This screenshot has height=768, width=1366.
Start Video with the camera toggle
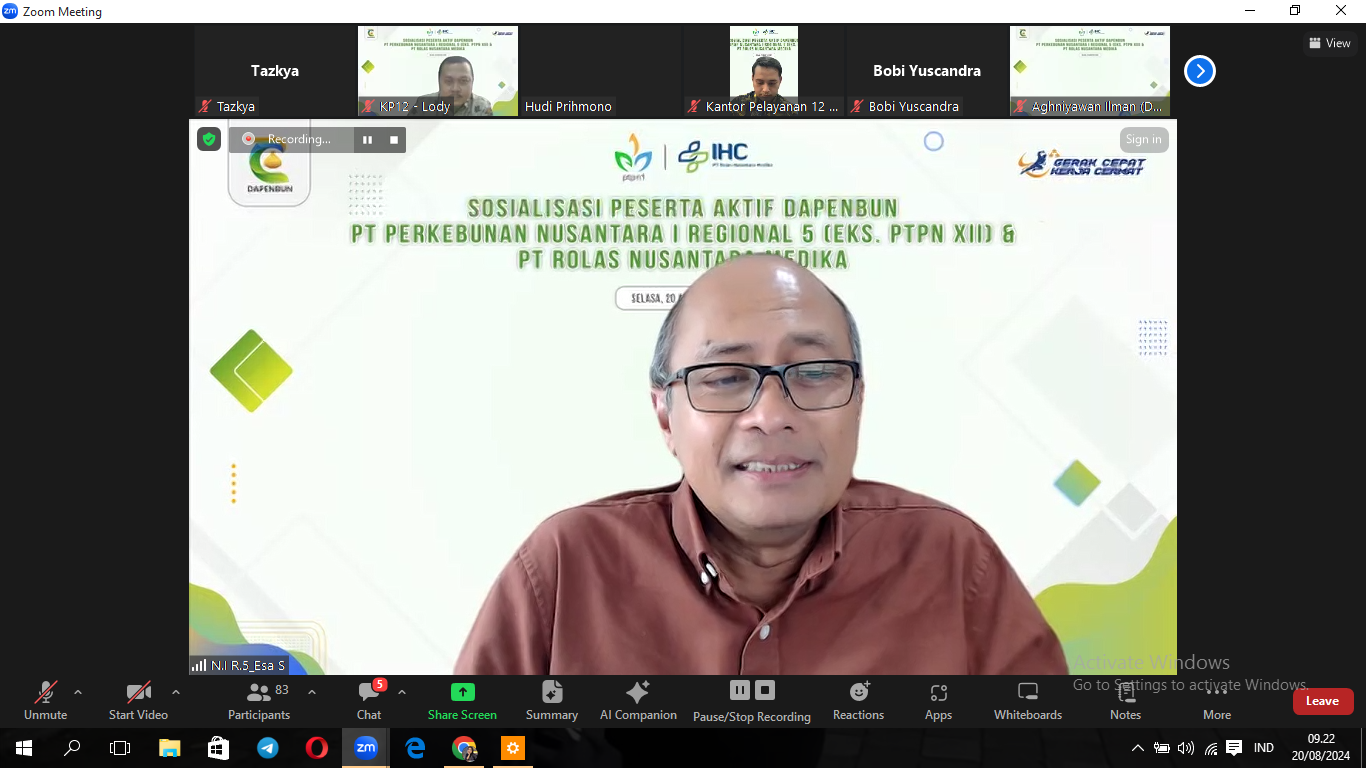138,701
